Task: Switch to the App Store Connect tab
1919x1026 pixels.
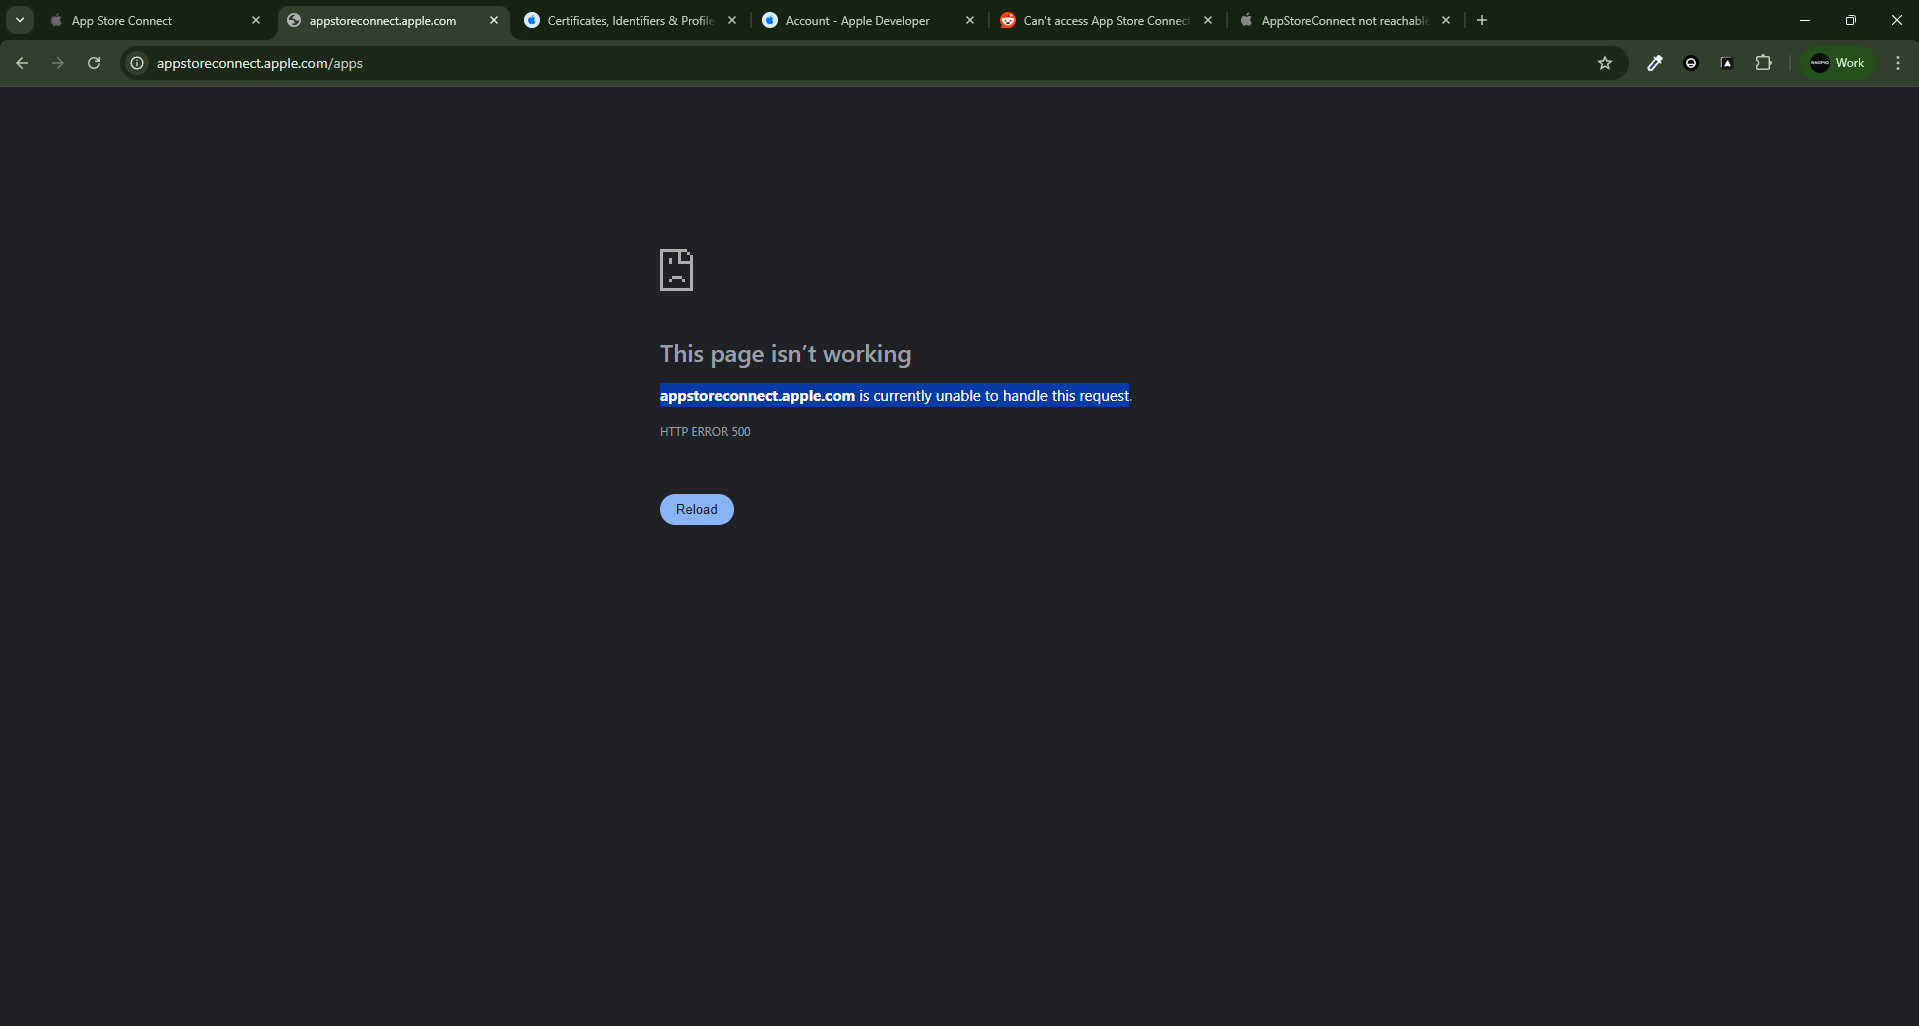Action: [x=155, y=20]
